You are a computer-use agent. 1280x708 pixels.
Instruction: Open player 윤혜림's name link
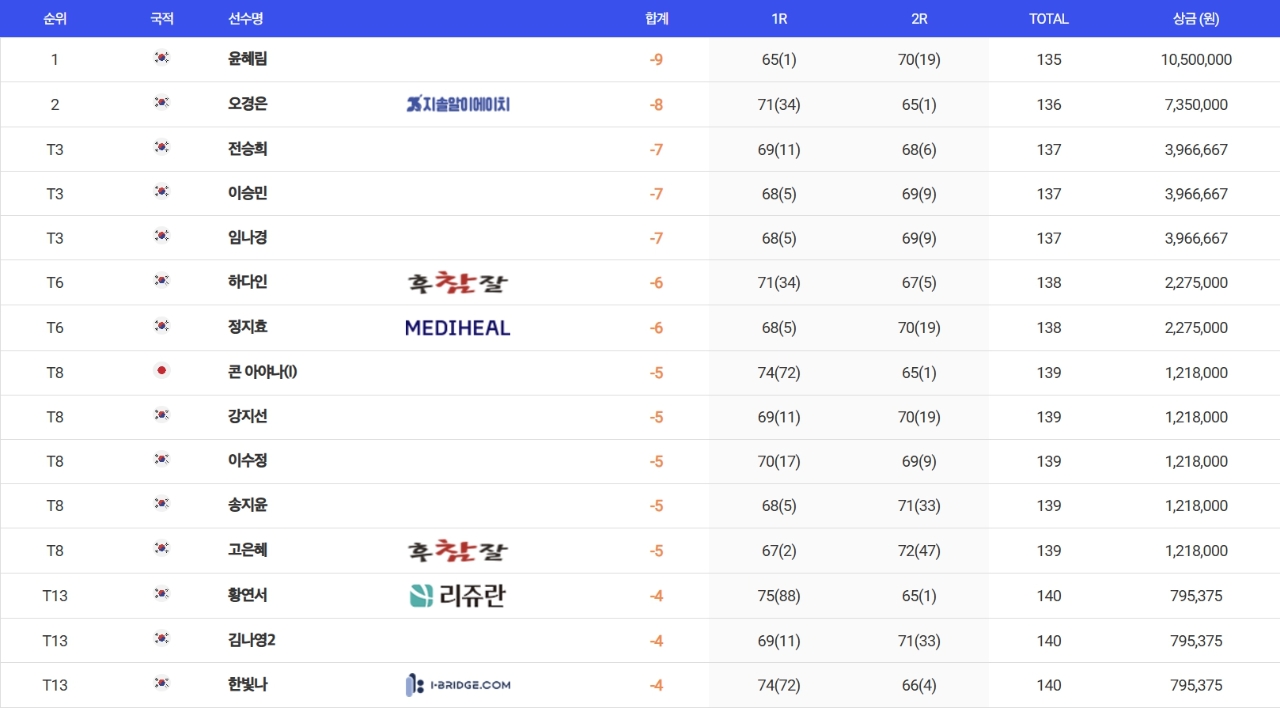(x=248, y=59)
